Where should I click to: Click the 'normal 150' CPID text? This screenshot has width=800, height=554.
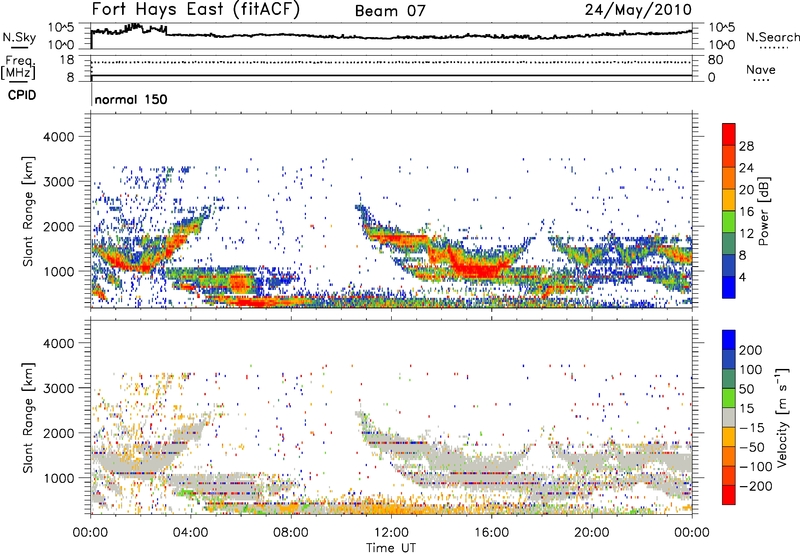131,99
